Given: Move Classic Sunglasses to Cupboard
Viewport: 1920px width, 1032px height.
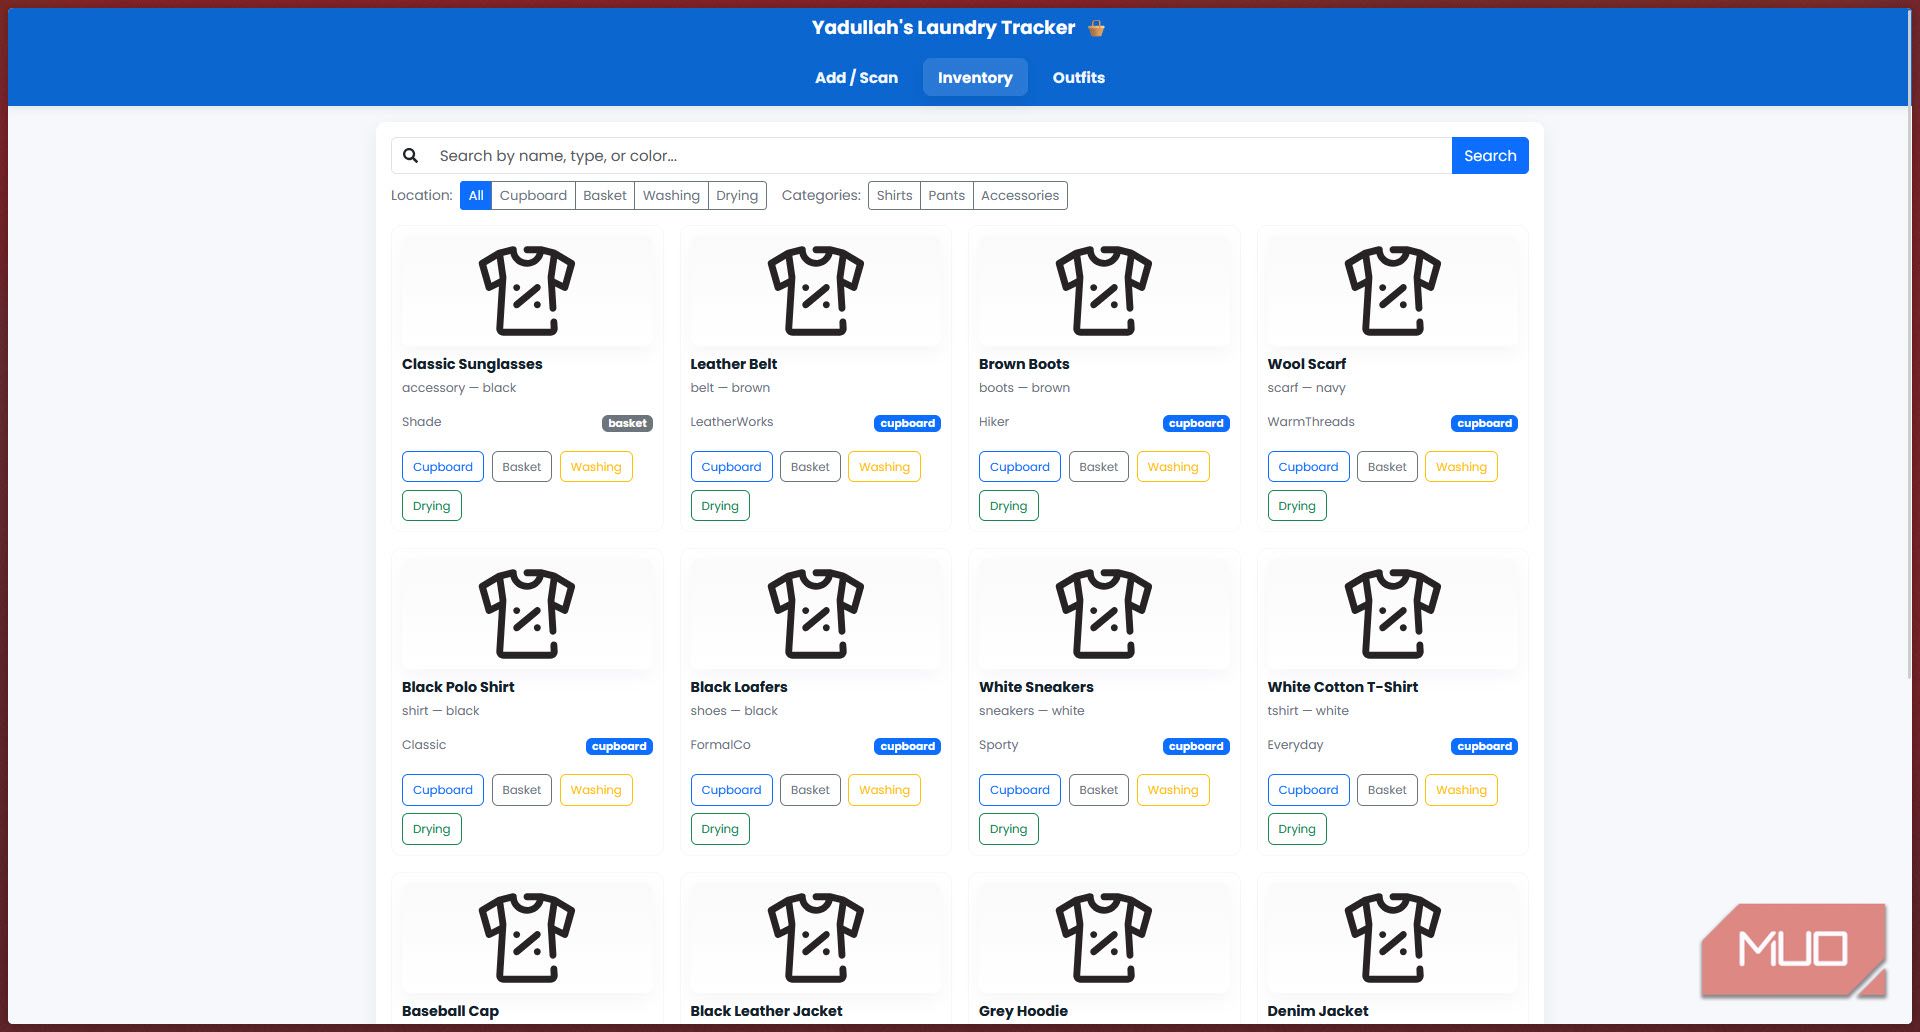Looking at the screenshot, I should [x=443, y=467].
